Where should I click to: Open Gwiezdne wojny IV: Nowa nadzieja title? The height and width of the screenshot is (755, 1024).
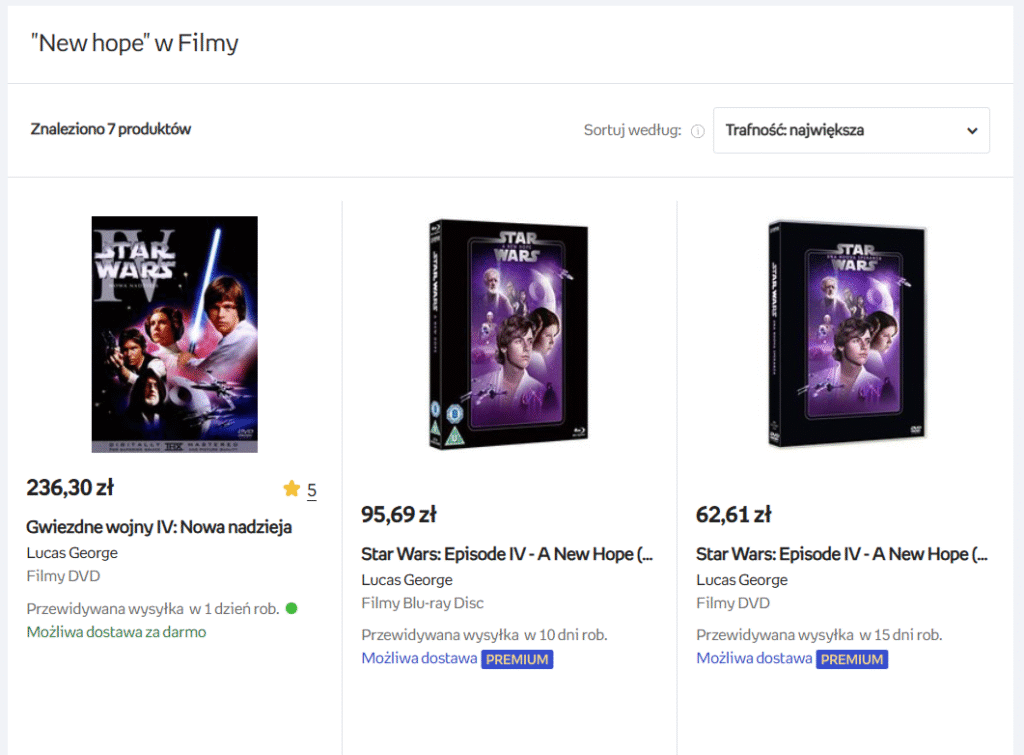click(159, 526)
